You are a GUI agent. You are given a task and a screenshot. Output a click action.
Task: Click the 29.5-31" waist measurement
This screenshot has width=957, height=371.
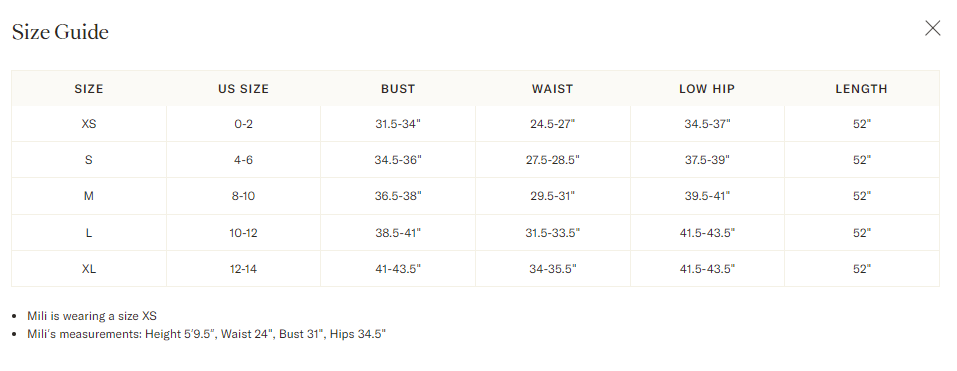(552, 196)
